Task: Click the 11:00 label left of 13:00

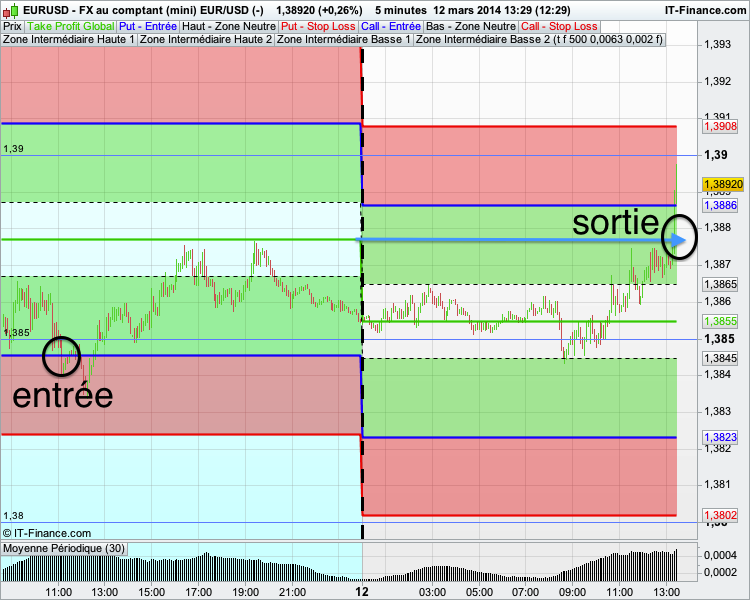Action: 58,592
